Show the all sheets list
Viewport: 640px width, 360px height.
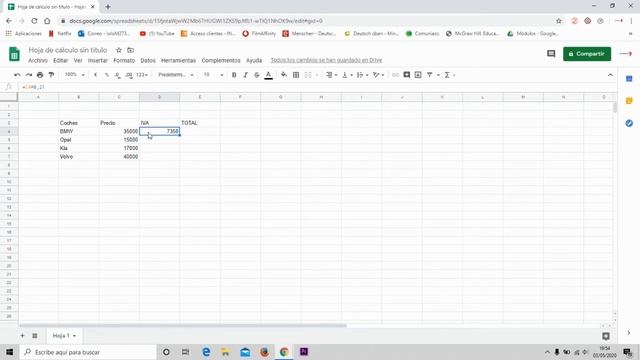(x=35, y=336)
